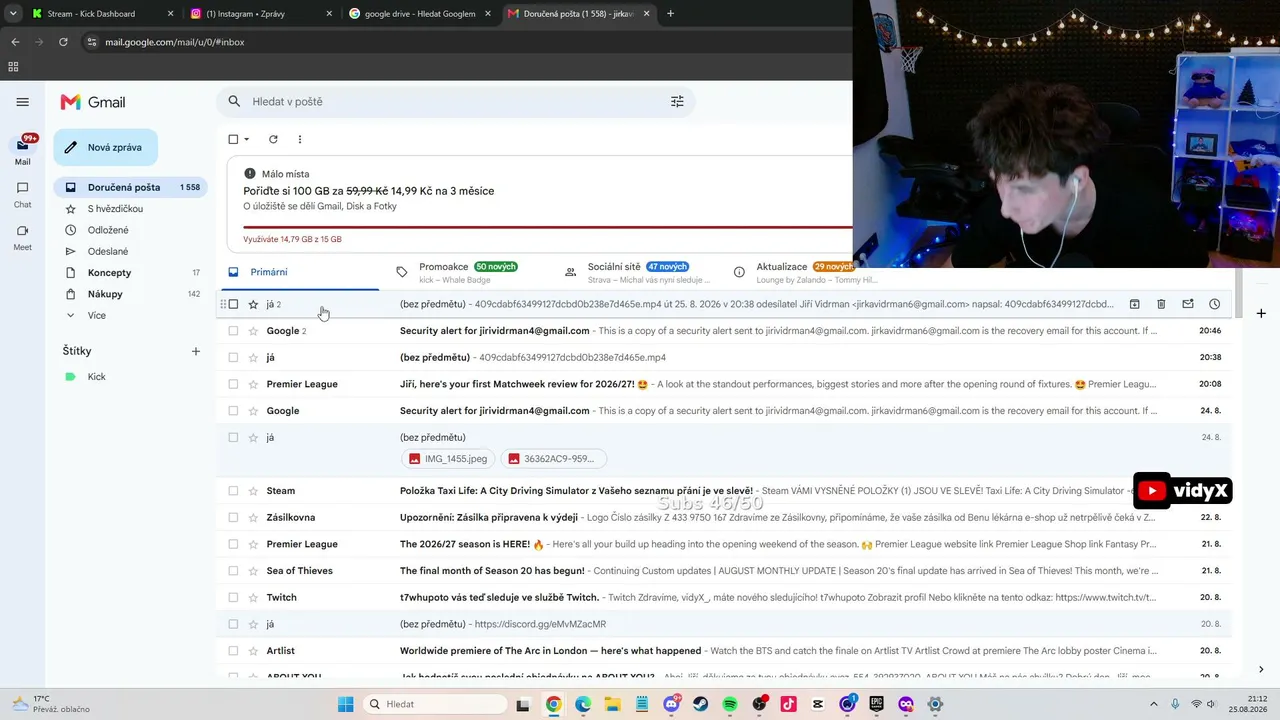Open TikTok from the taskbar
Image resolution: width=1280 pixels, height=720 pixels.
789,704
